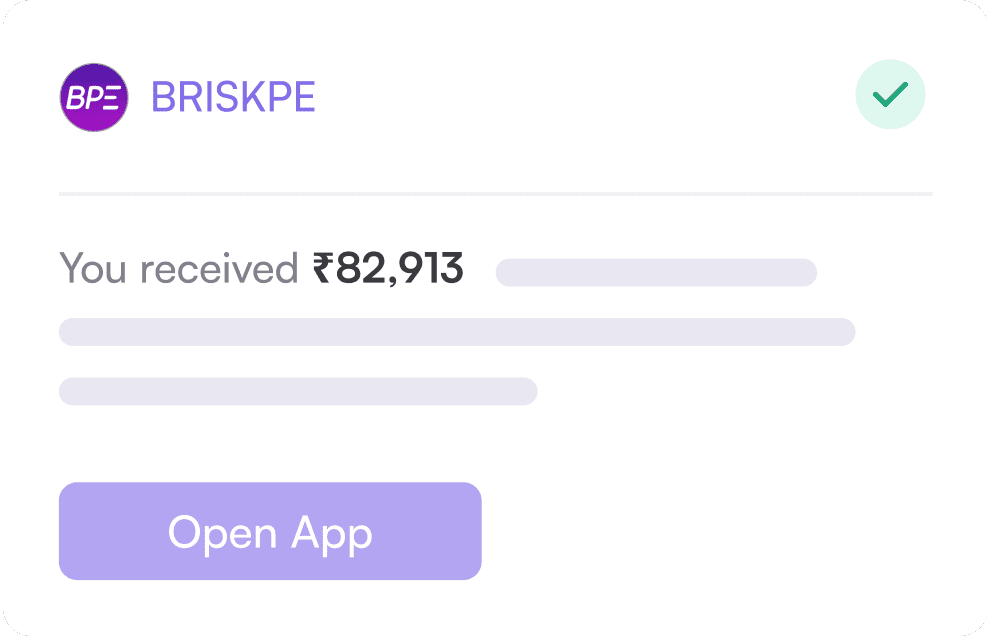987x636 pixels.
Task: Click the gray placeholder bar beside the amount
Action: pyautogui.click(x=656, y=272)
